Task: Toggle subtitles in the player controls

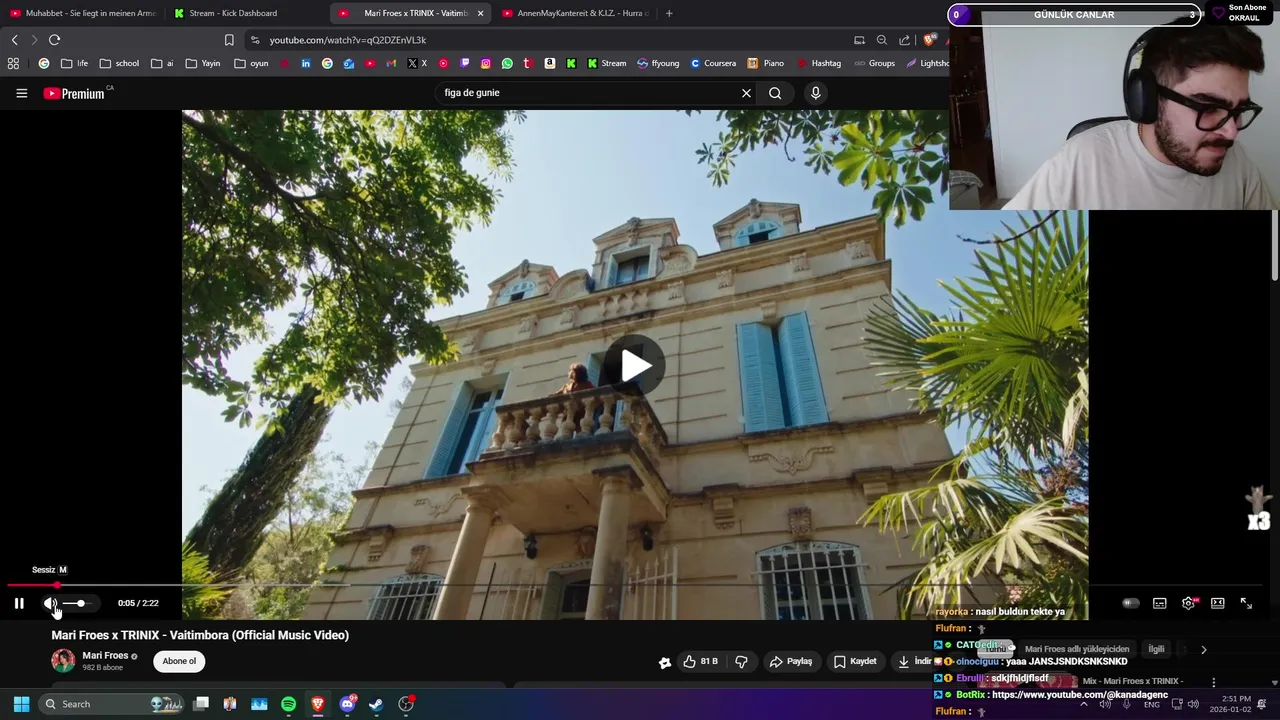Action: (x=1160, y=603)
